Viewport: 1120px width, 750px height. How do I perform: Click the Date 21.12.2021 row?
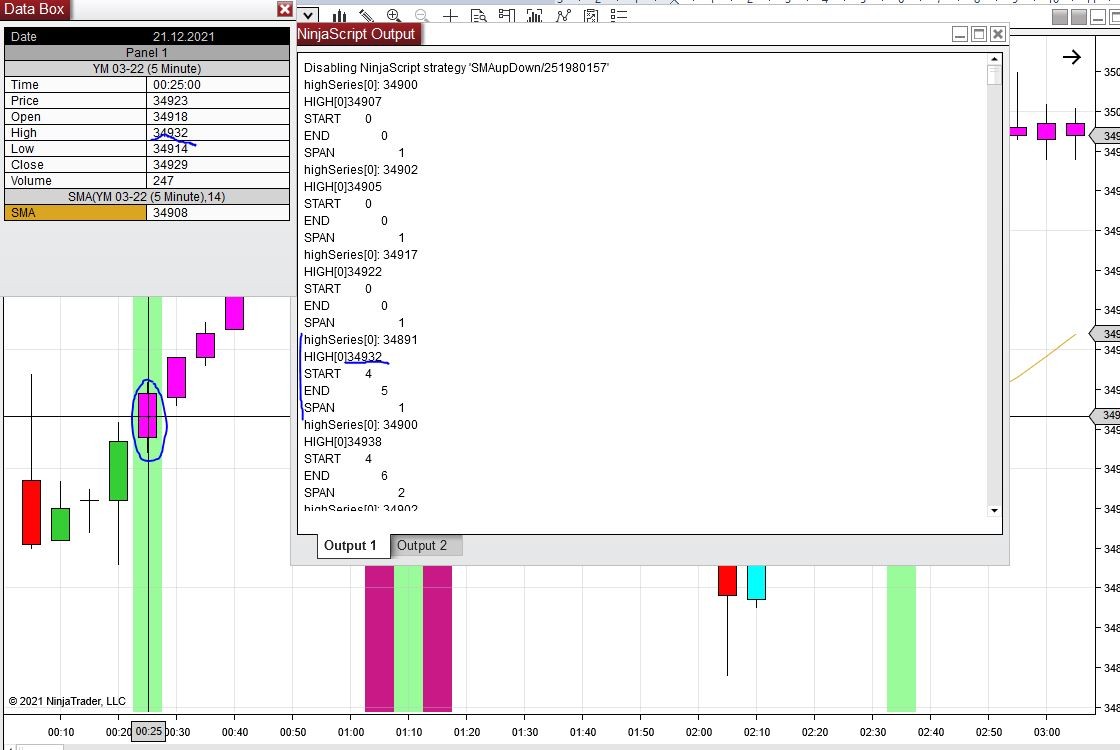point(146,36)
